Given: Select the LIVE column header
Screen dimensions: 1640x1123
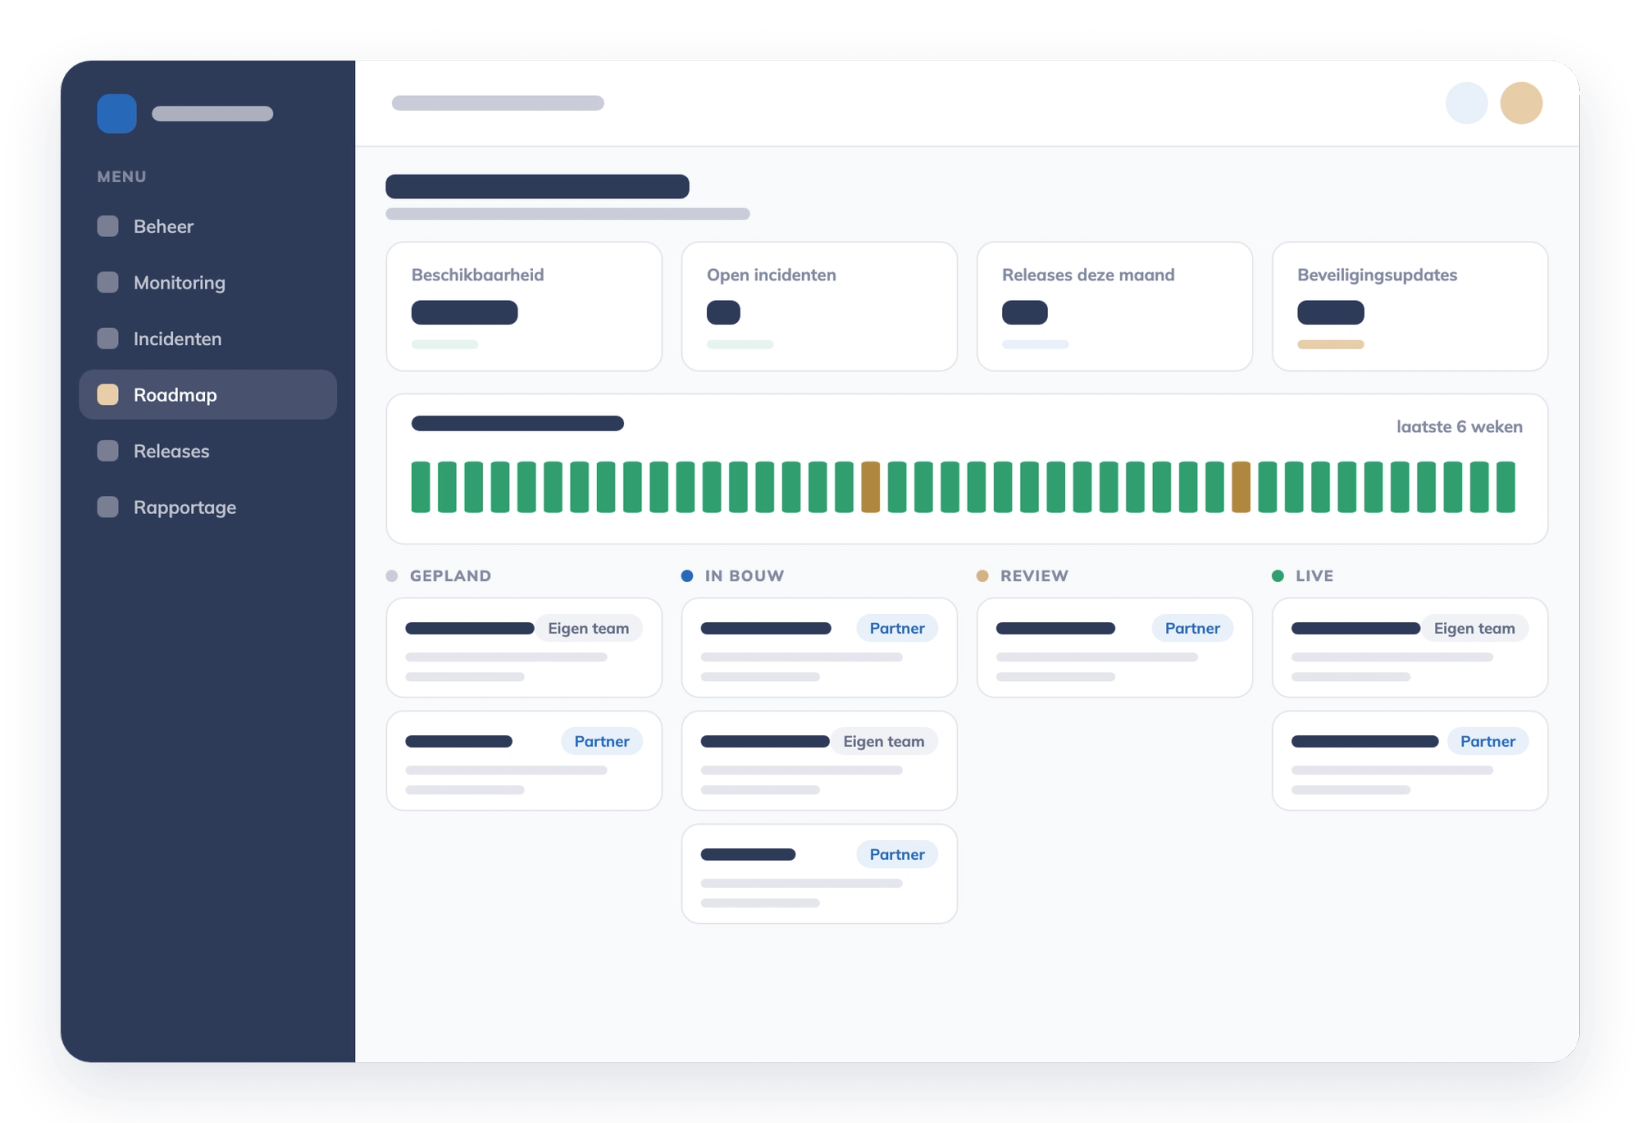Looking at the screenshot, I should coord(1303,575).
